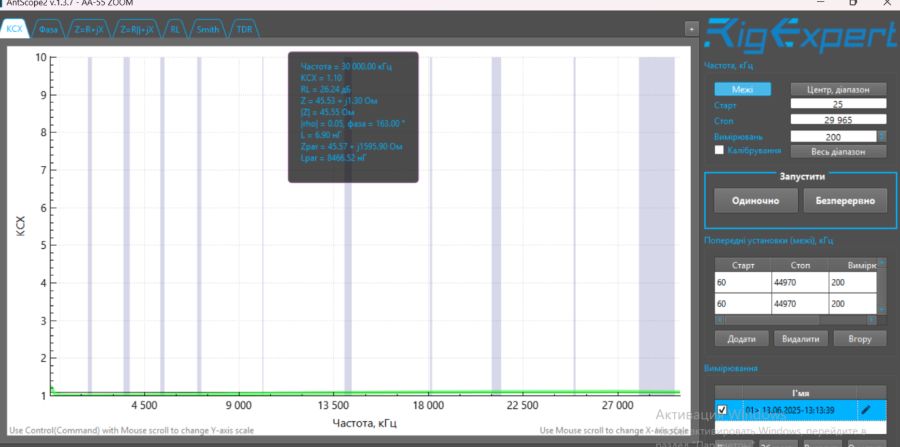The image size is (900, 447).
Task: Click the Видалити preset button
Action: pos(801,338)
